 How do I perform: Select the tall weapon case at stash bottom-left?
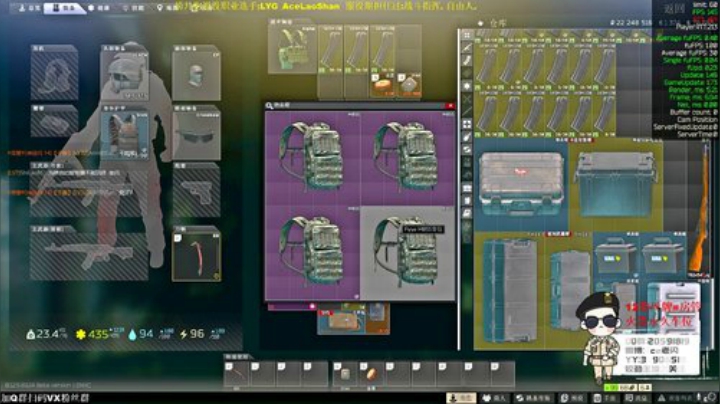click(x=509, y=291)
